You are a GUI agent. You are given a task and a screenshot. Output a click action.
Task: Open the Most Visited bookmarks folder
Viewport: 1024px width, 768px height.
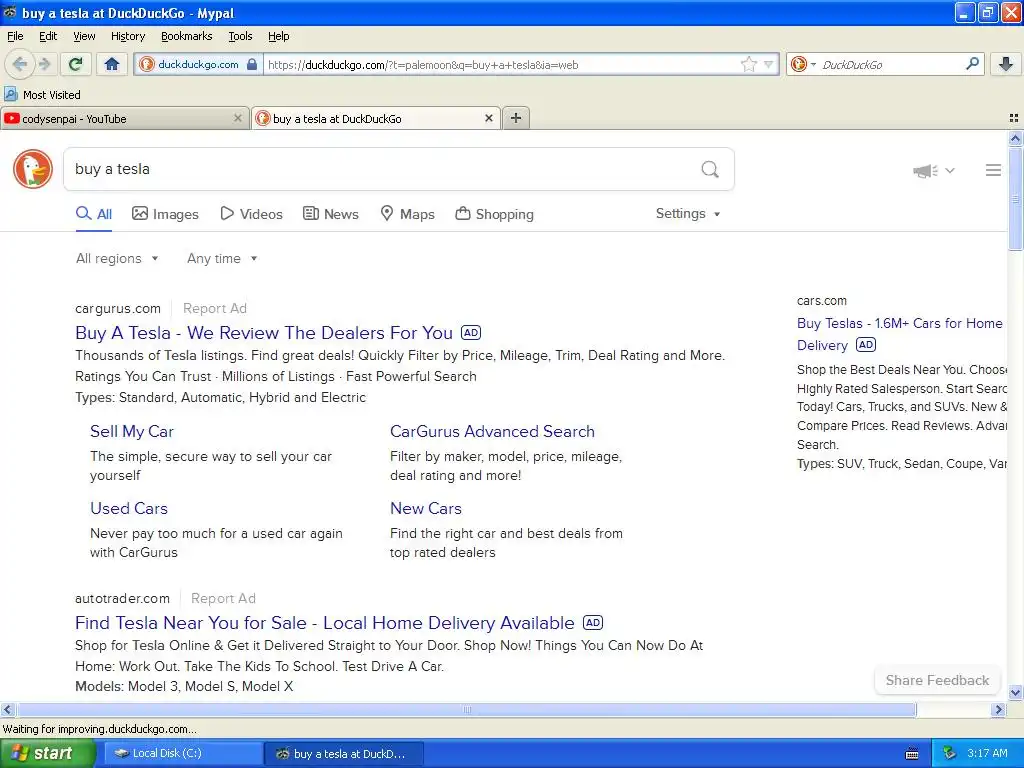(x=43, y=95)
